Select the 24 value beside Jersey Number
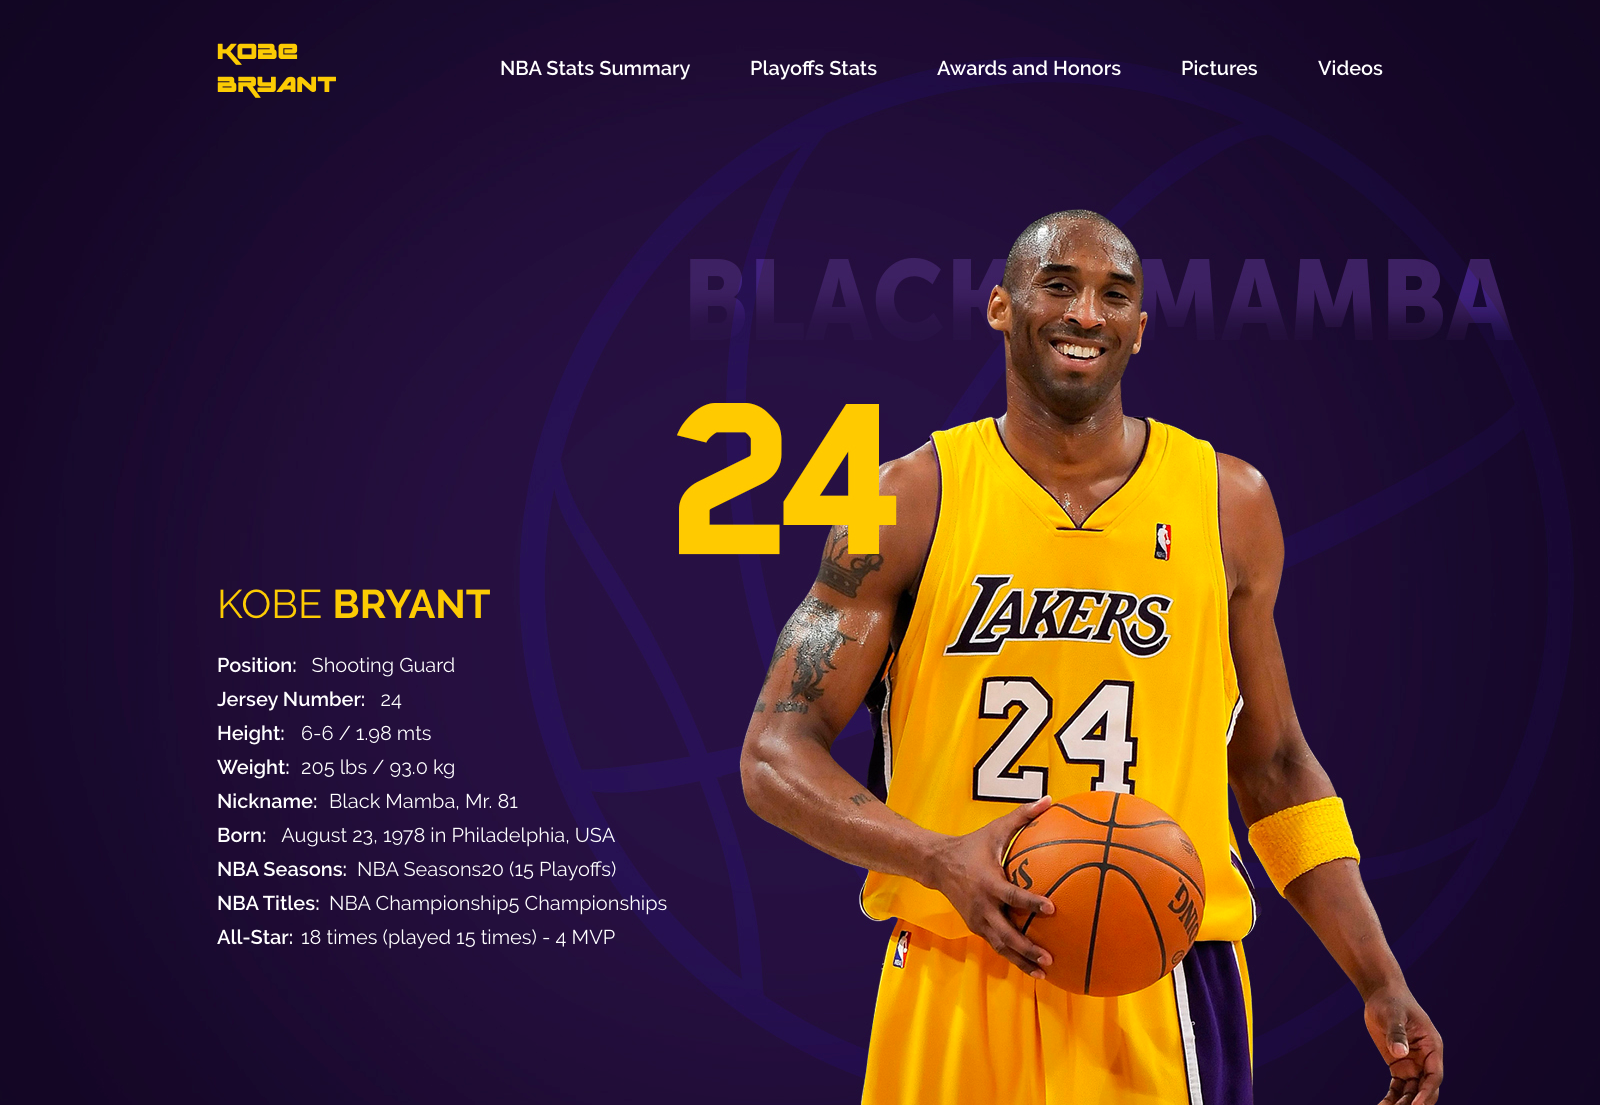Image resolution: width=1600 pixels, height=1105 pixels. pyautogui.click(x=391, y=700)
